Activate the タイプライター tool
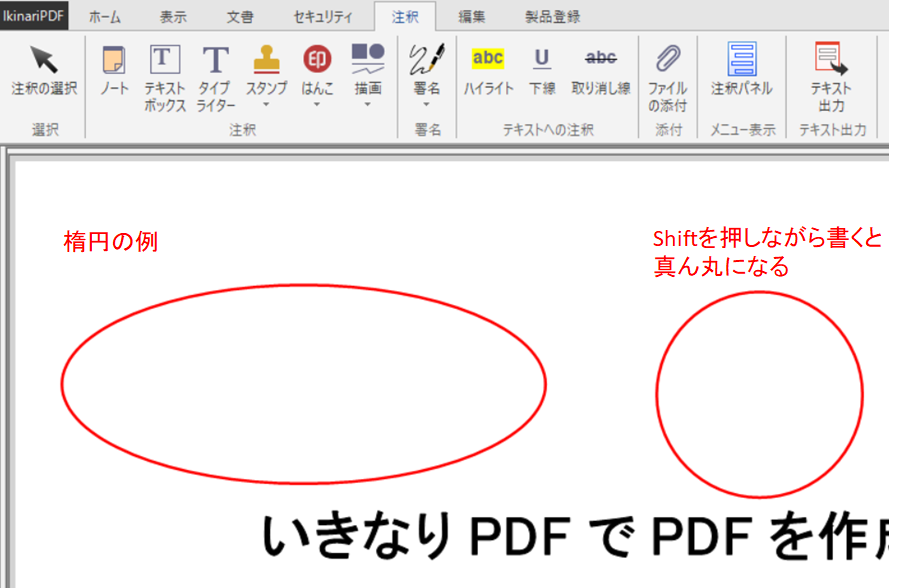 [215, 78]
